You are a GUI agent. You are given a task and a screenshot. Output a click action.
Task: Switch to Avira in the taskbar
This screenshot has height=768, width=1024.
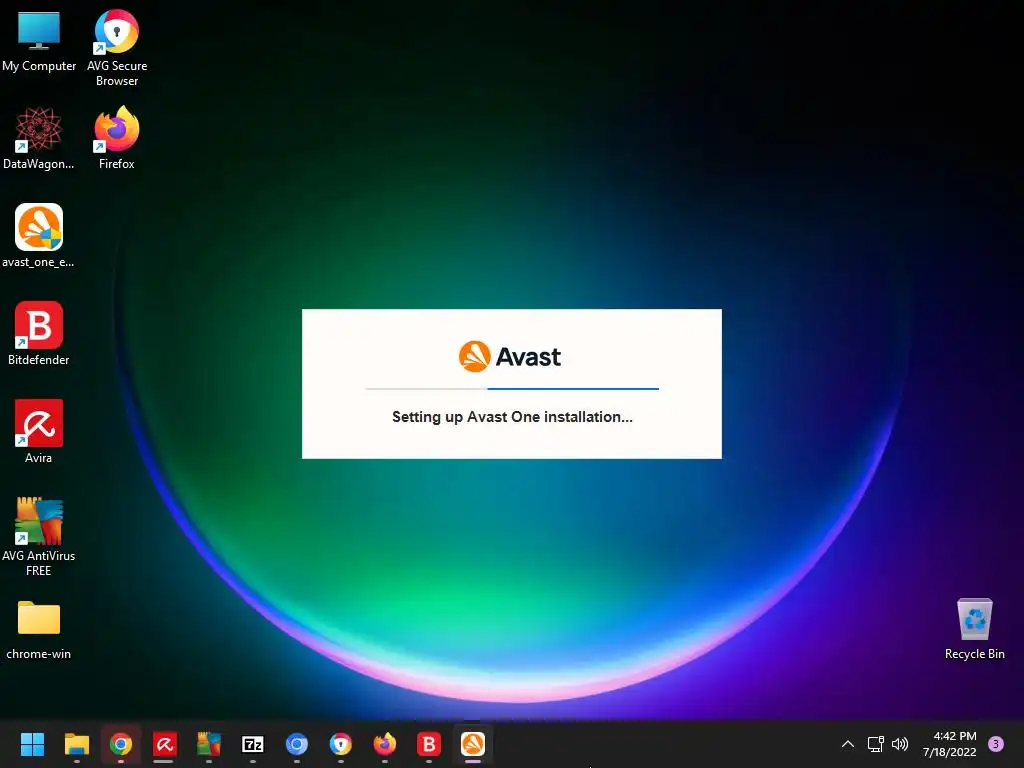click(x=165, y=744)
